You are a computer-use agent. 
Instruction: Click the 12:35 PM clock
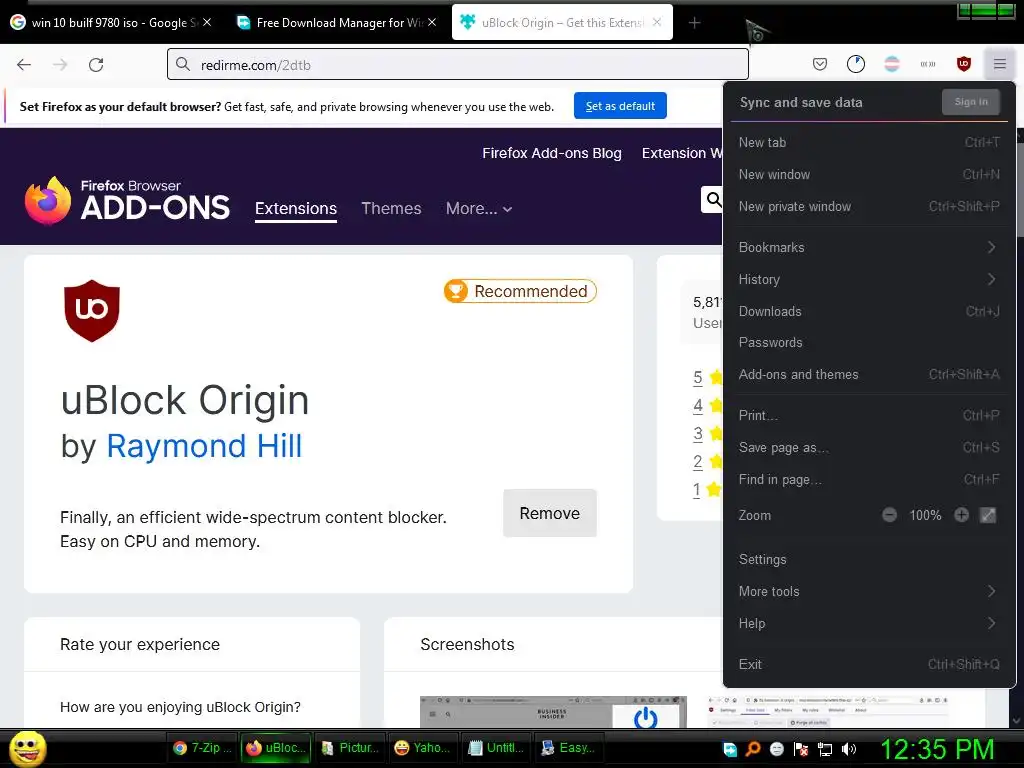tap(937, 749)
